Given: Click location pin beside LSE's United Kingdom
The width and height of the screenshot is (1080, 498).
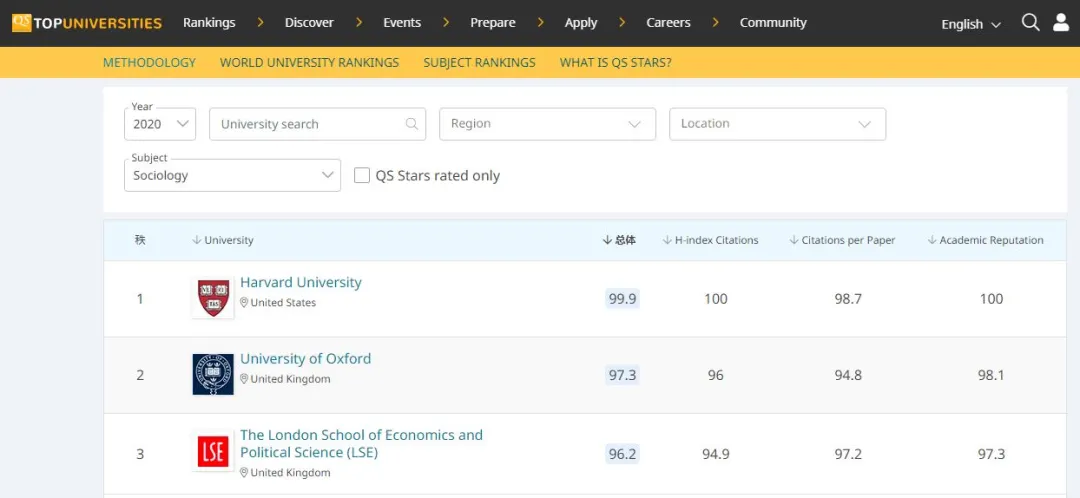Looking at the screenshot, I should pos(244,473).
